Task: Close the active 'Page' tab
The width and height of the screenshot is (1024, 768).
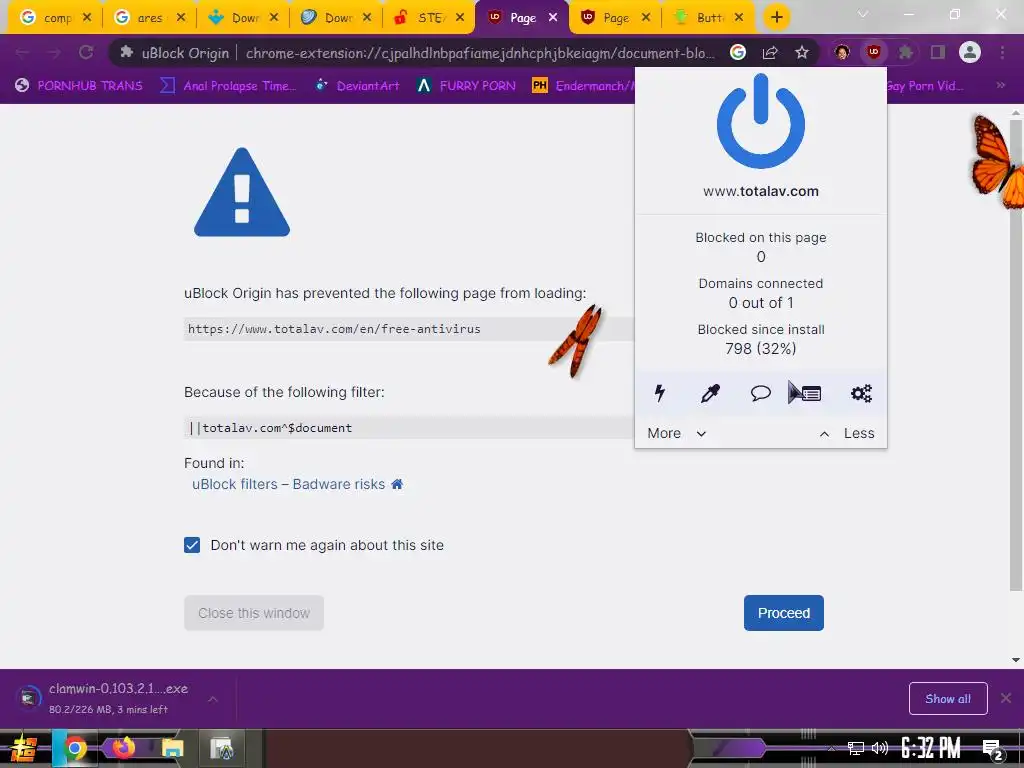Action: [553, 18]
